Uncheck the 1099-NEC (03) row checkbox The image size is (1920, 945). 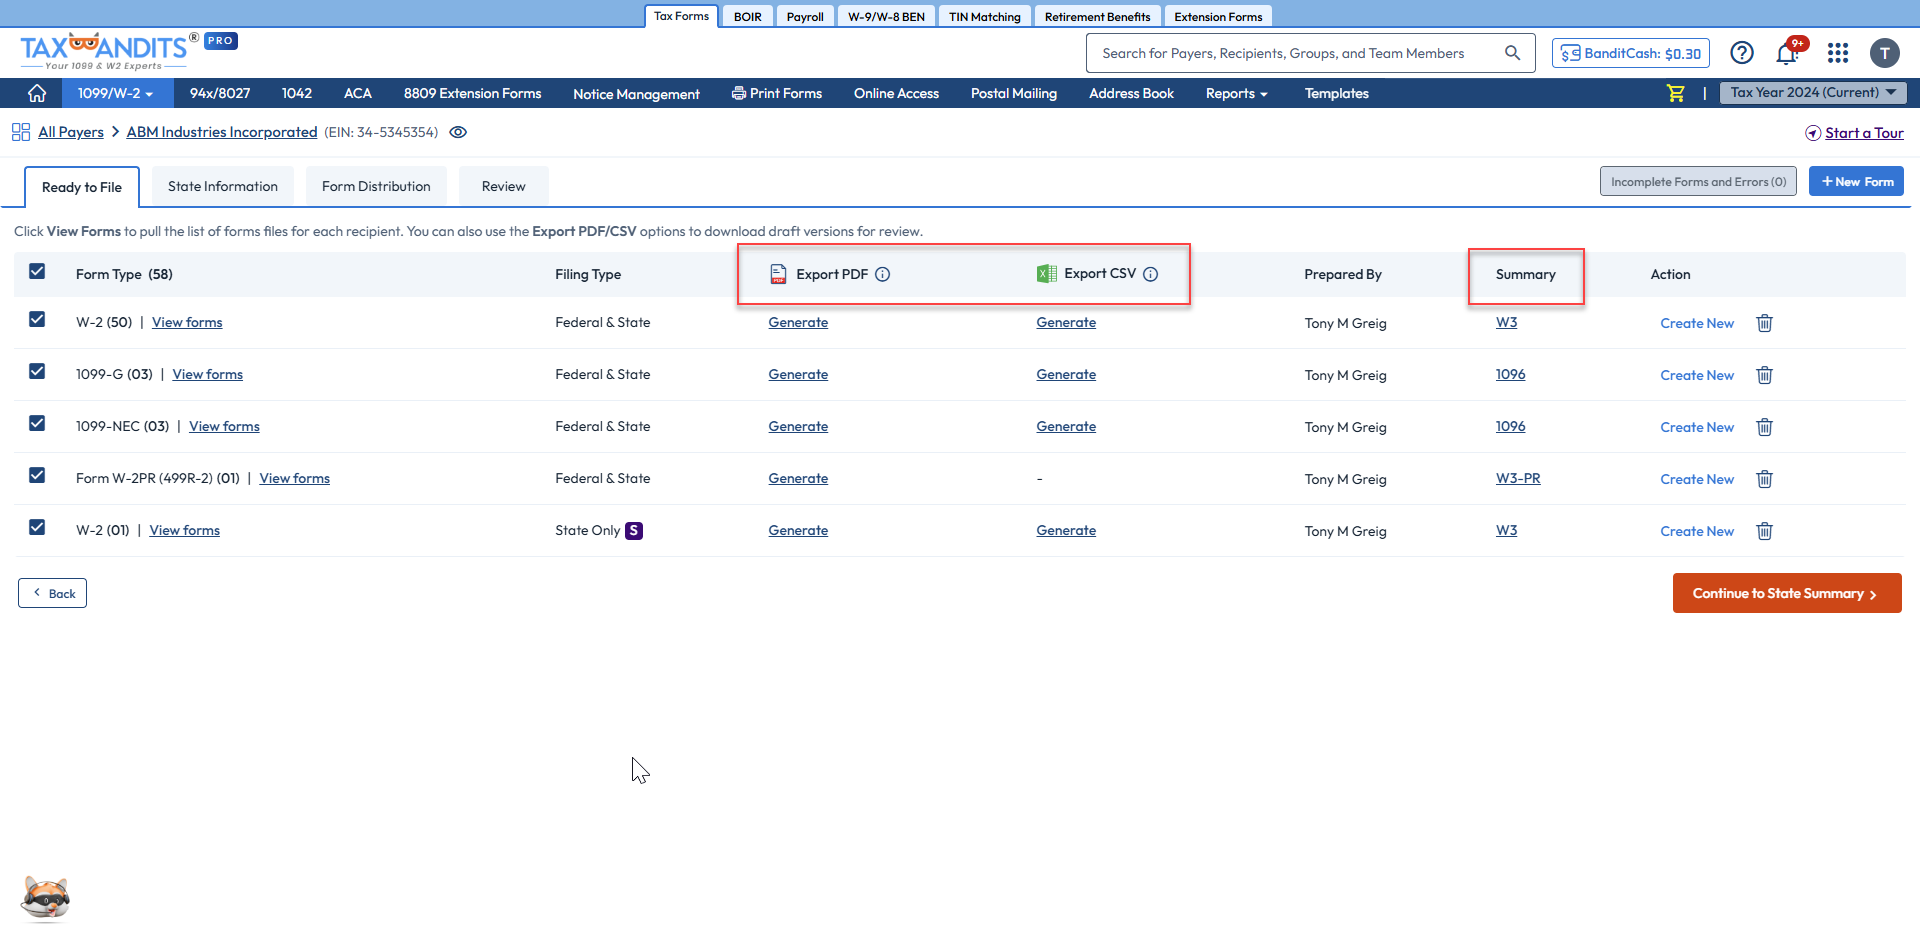point(37,423)
